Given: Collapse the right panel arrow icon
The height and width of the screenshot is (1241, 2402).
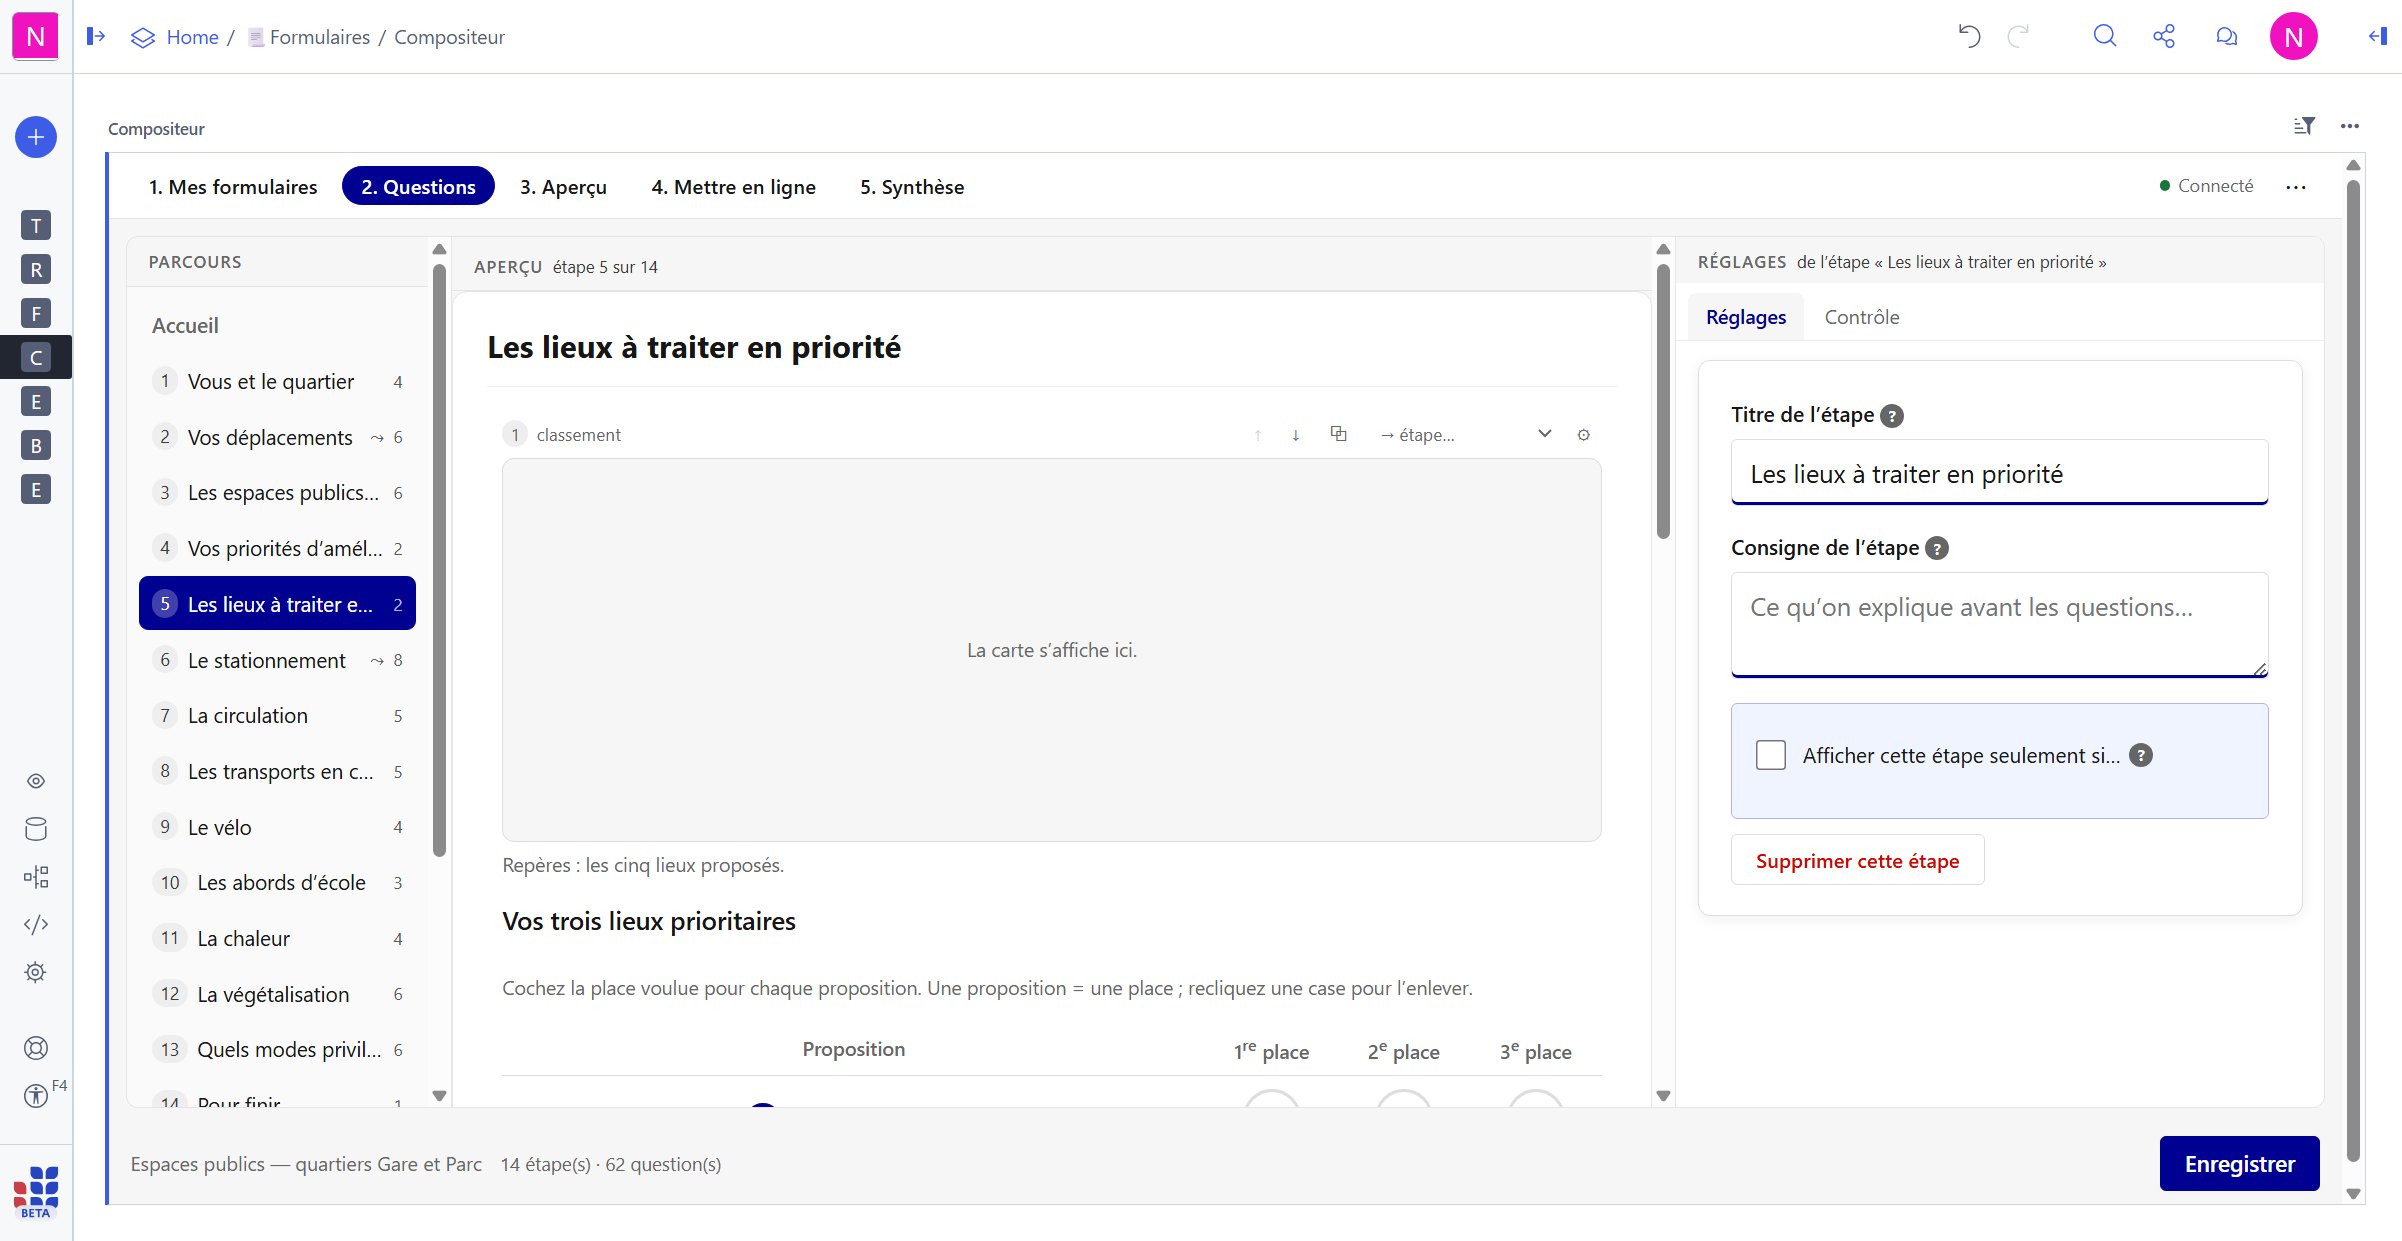Looking at the screenshot, I should click(2378, 37).
